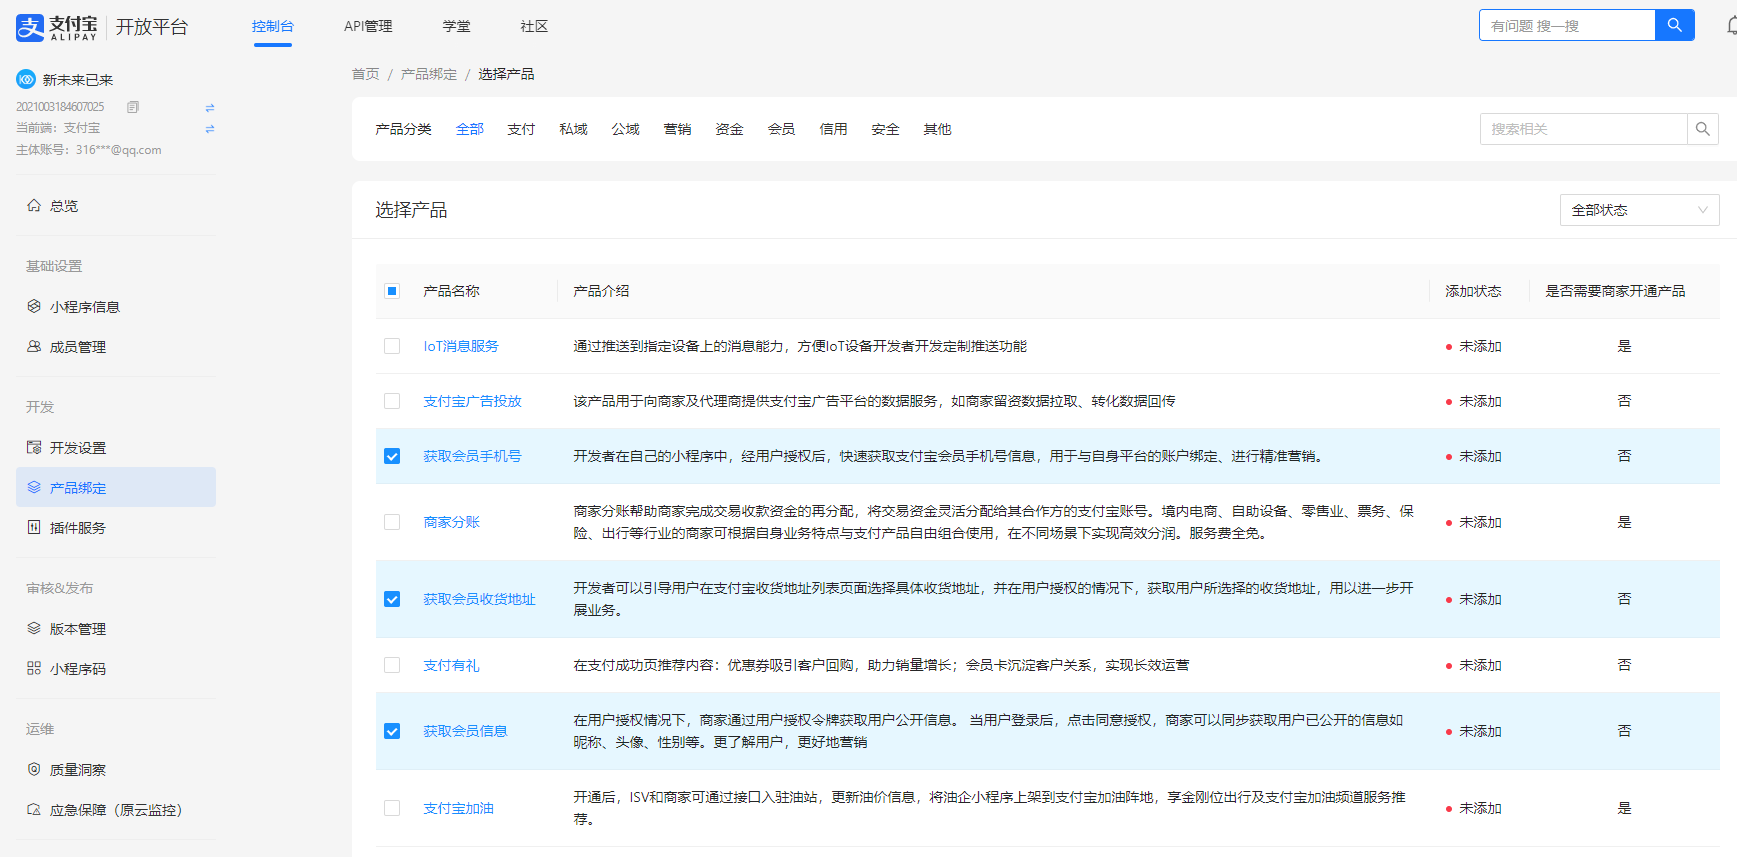Viewport: 1737px width, 857px height.
Task: Open the API管理 top nav tab
Action: click(x=368, y=26)
